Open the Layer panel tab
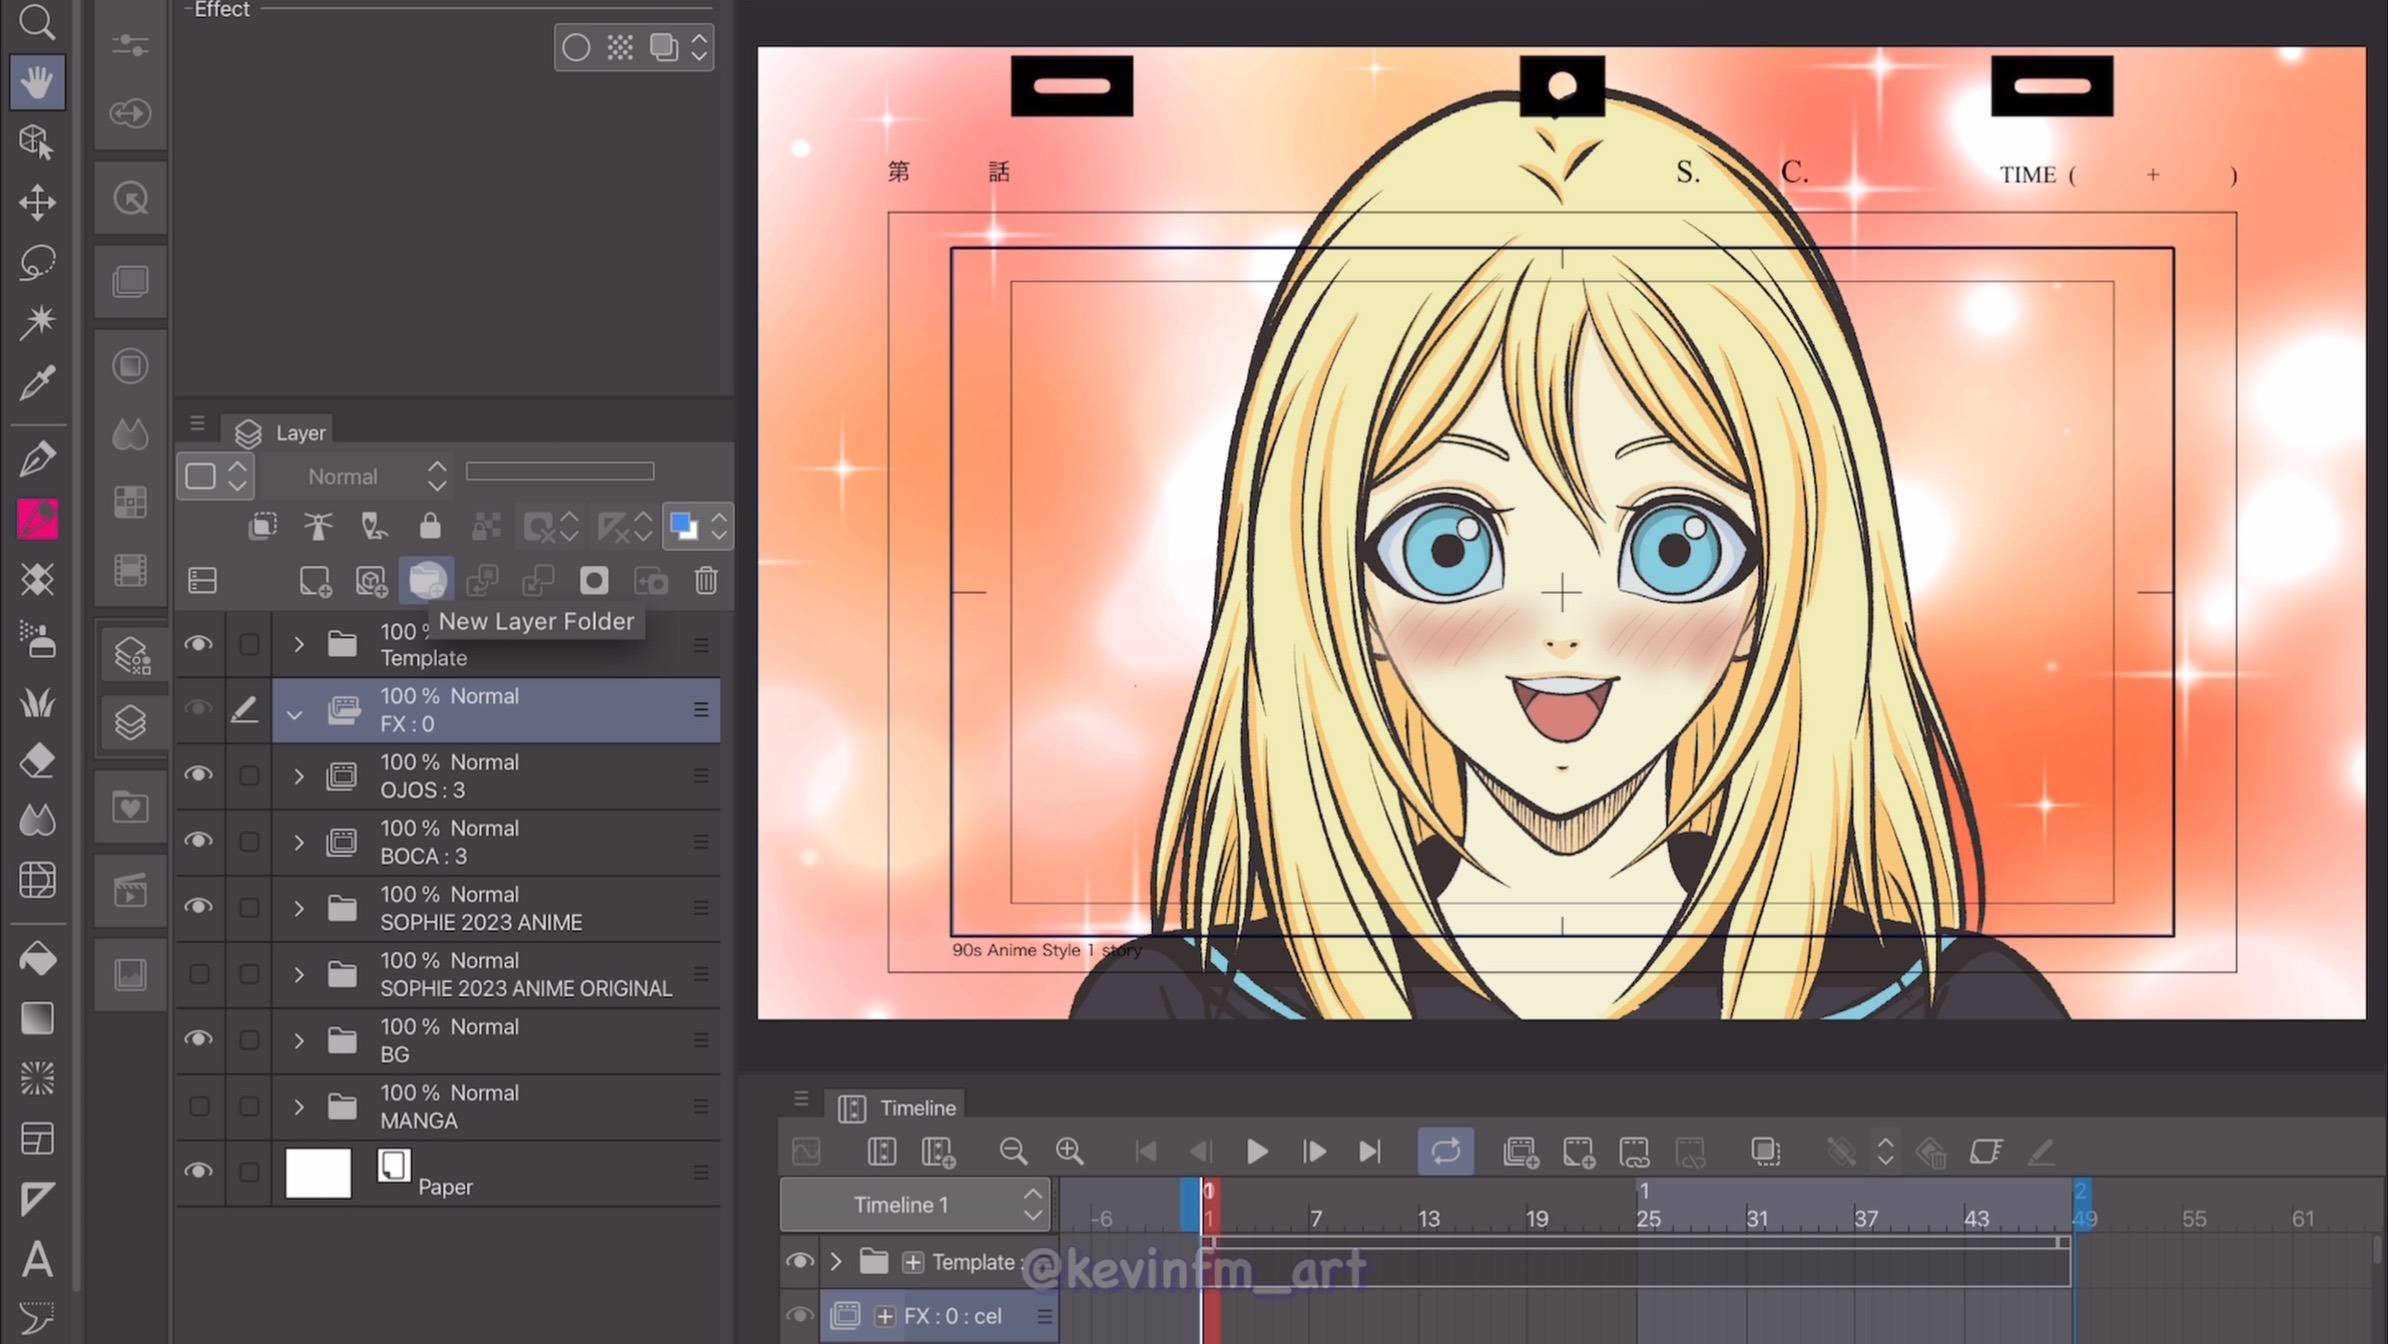The width and height of the screenshot is (2388, 1344). pos(281,433)
